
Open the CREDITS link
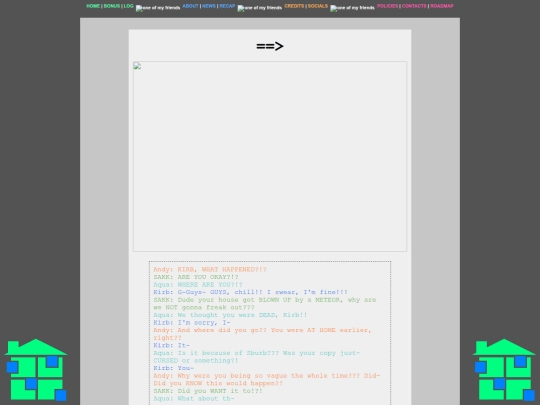pos(294,6)
